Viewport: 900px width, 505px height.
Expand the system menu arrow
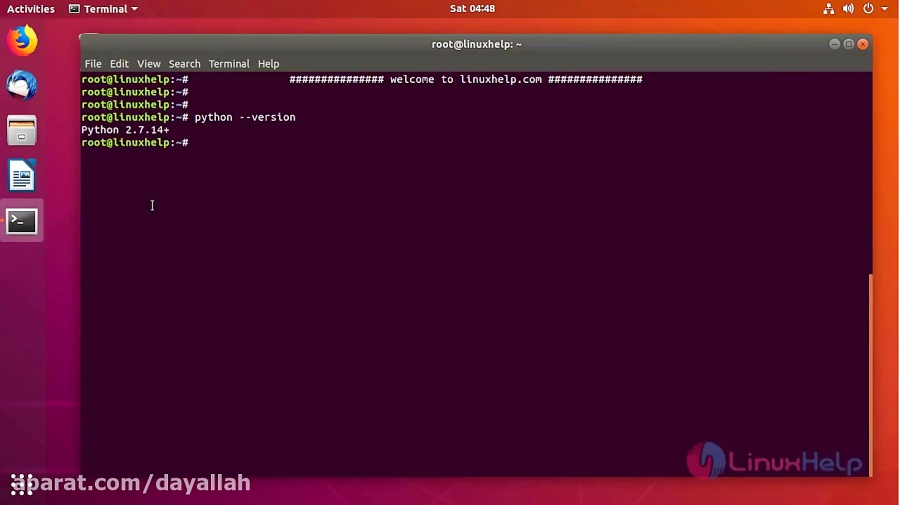(x=885, y=9)
